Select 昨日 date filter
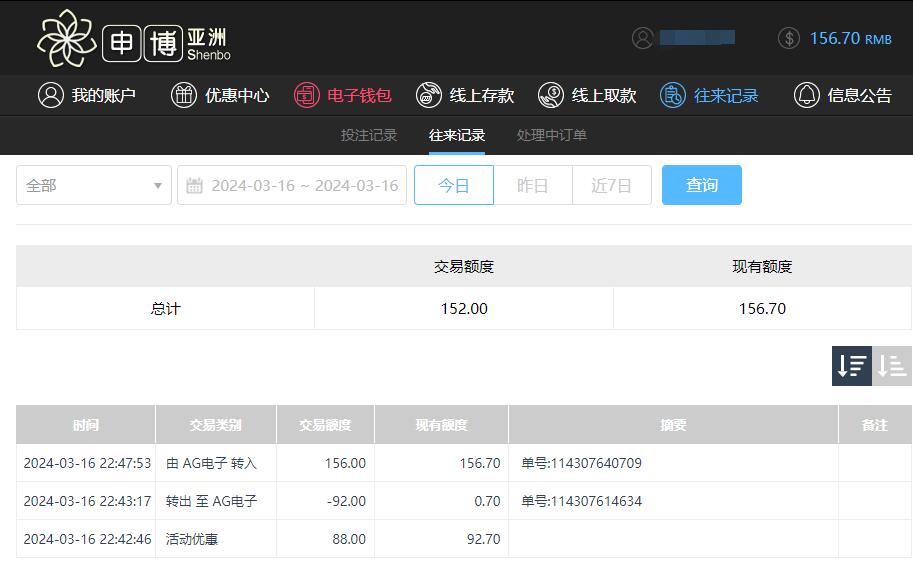The height and width of the screenshot is (563, 913). [x=533, y=185]
